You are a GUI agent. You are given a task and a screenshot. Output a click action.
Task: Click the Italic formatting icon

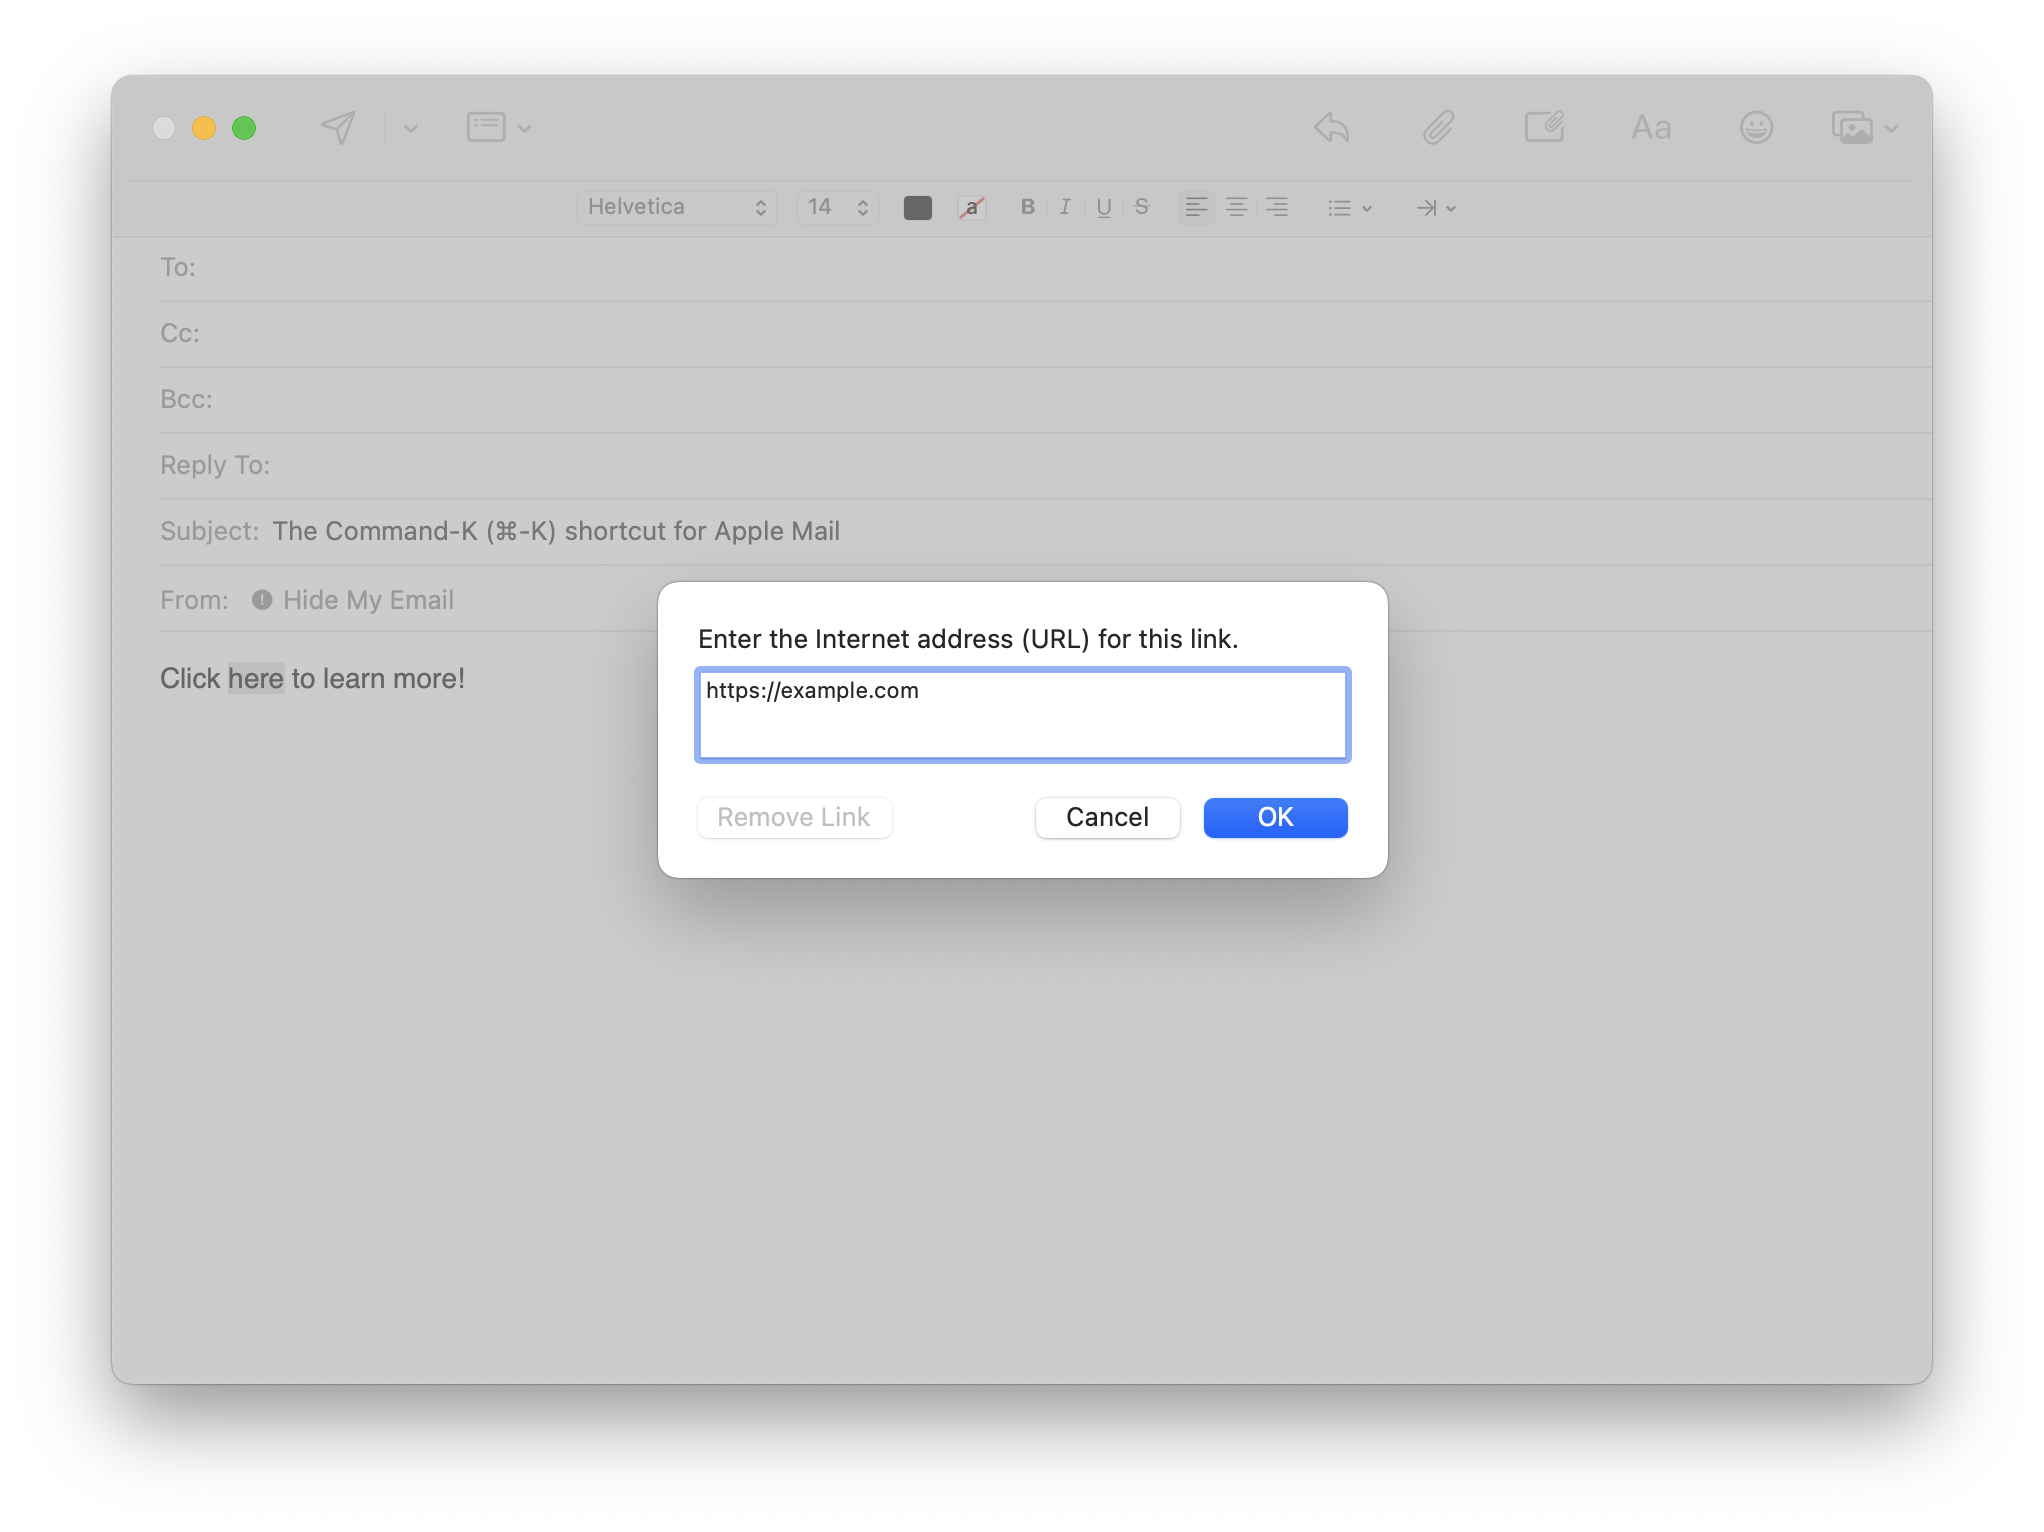tap(1065, 208)
